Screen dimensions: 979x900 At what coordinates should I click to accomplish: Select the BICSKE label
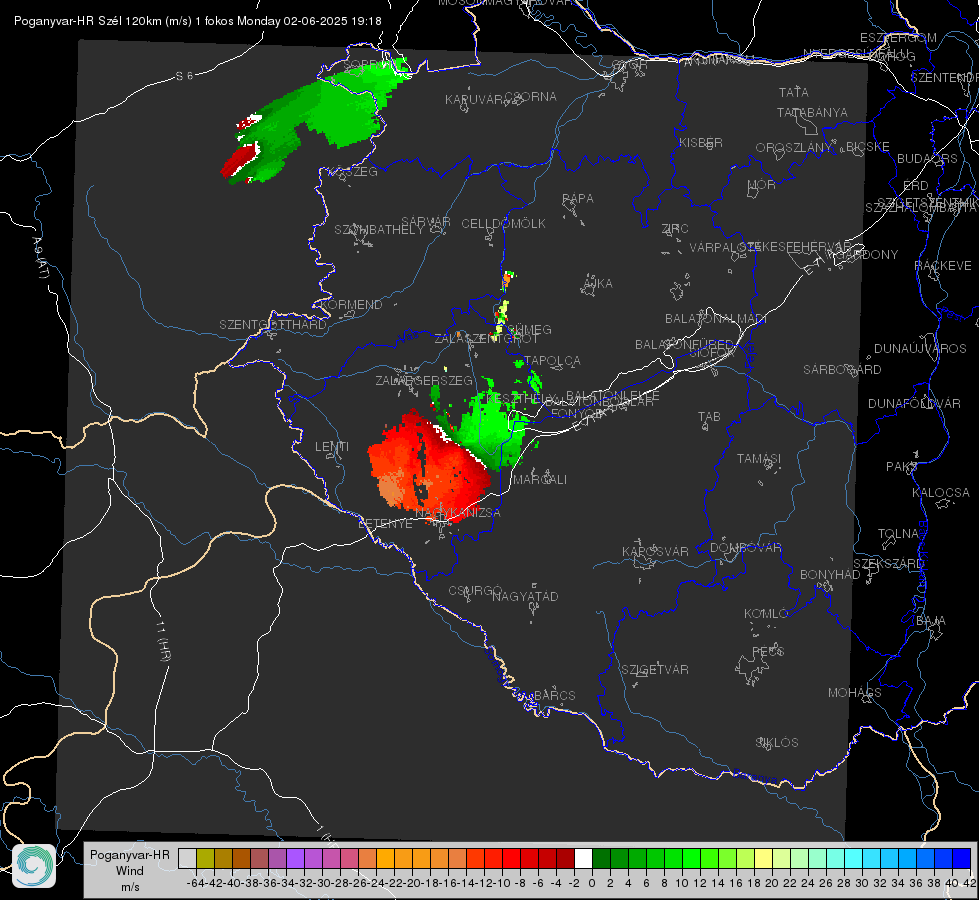pyautogui.click(x=868, y=146)
